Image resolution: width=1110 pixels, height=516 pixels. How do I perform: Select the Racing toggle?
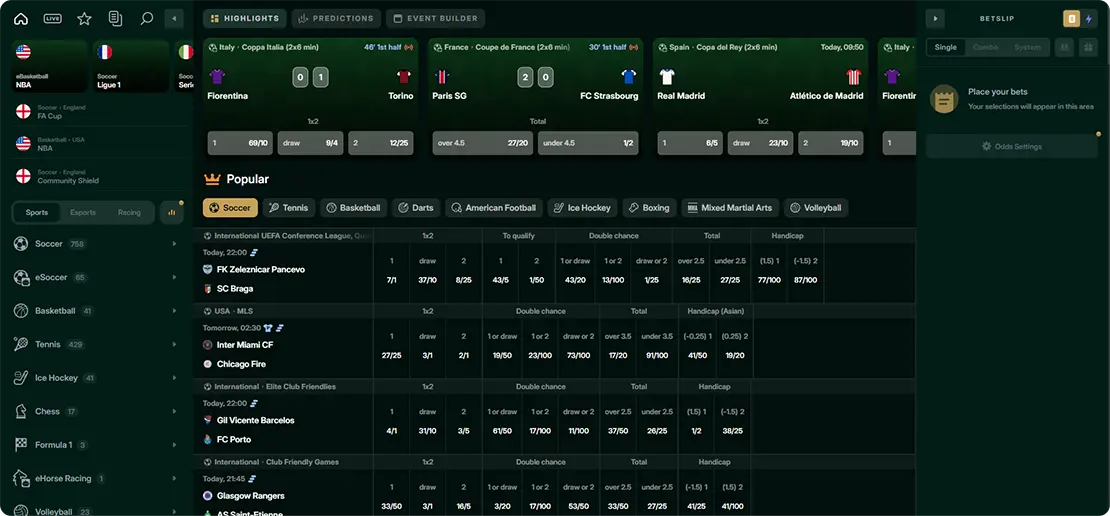[129, 212]
